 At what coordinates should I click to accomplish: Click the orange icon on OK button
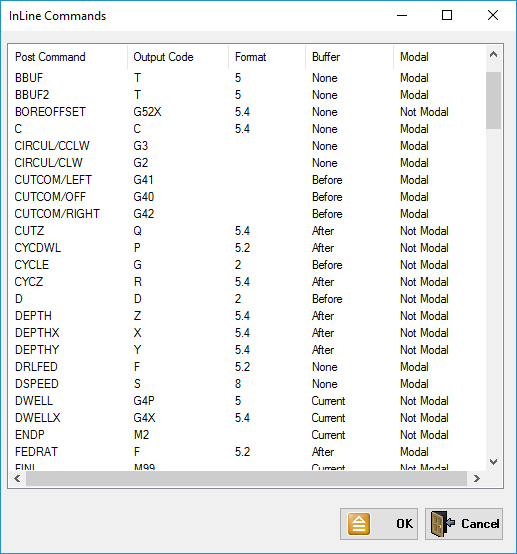(x=359, y=524)
